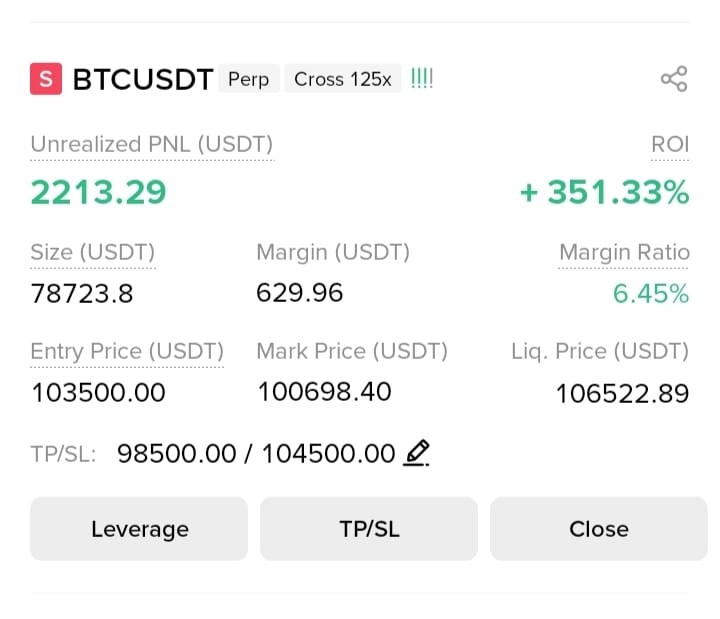The image size is (720, 619).
Task: Click the red S short-side badge
Action: [x=46, y=79]
